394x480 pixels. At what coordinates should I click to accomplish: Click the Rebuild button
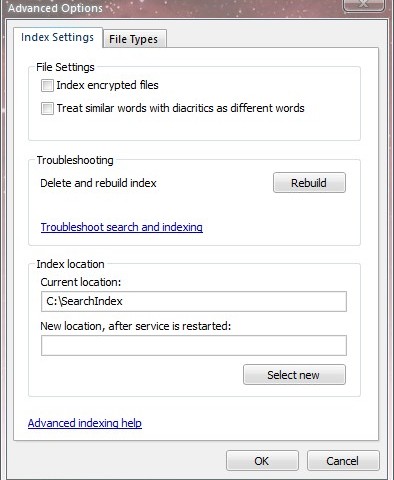pyautogui.click(x=309, y=183)
